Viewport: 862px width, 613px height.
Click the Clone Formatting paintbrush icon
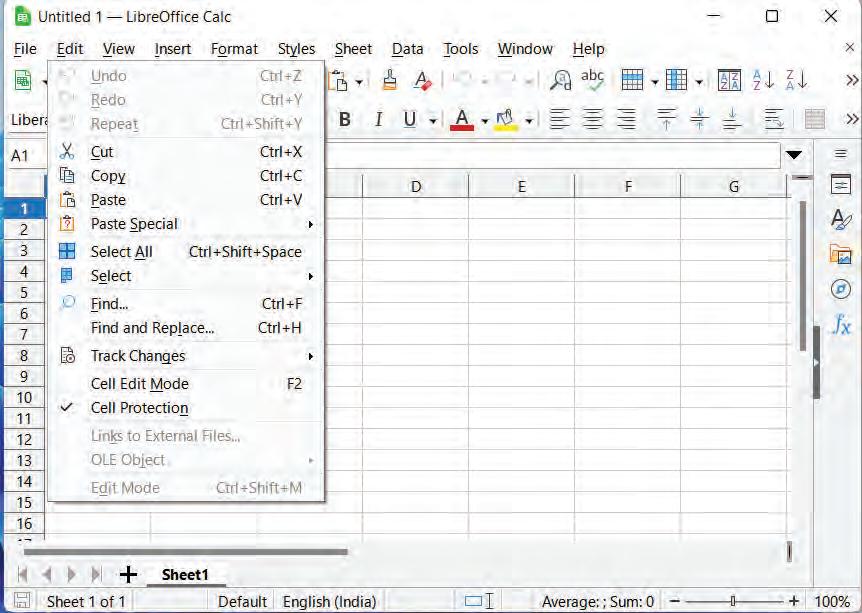[390, 80]
